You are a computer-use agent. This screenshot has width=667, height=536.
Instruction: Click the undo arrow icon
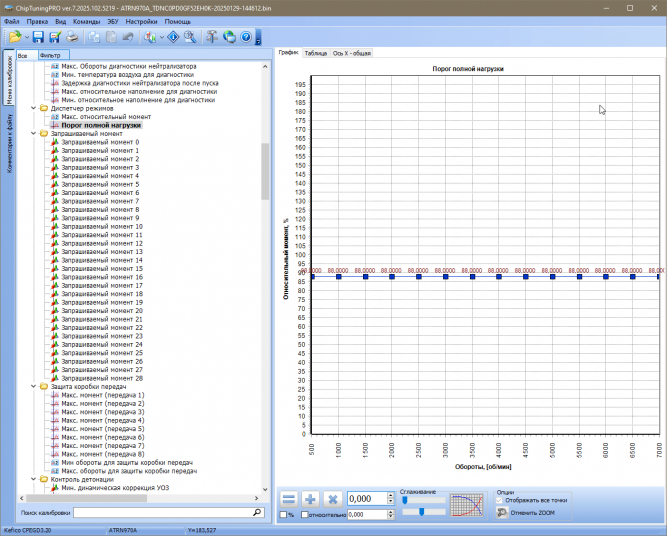(x=128, y=37)
